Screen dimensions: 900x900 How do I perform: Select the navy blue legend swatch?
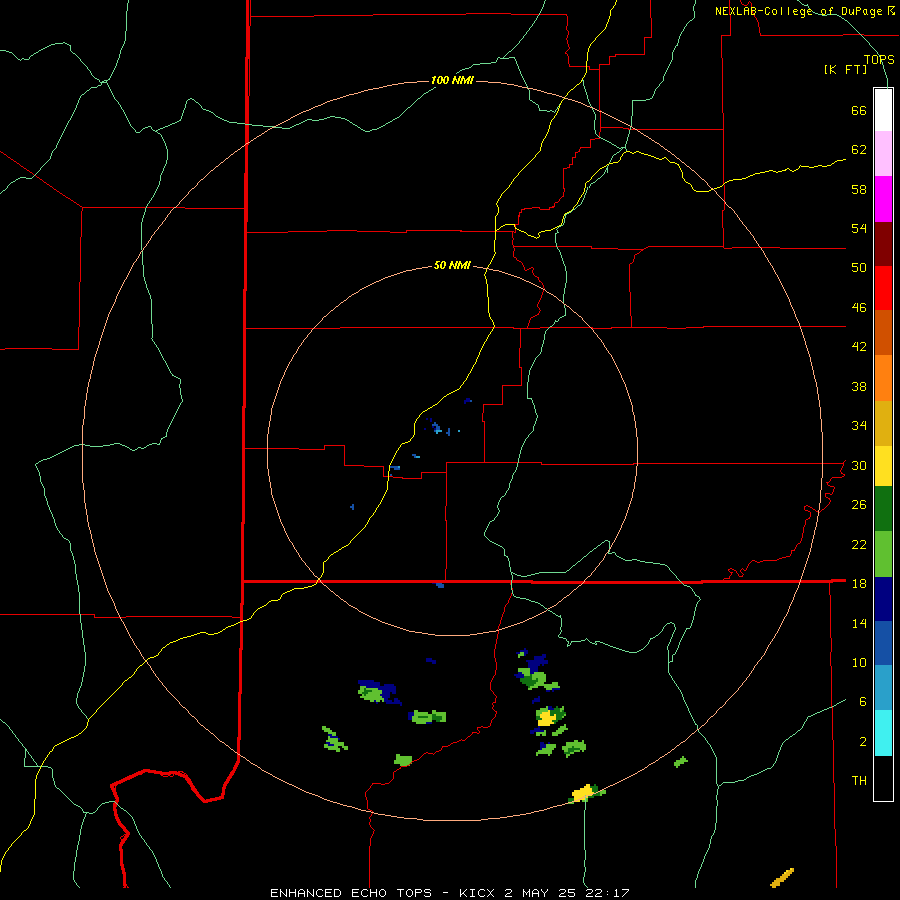point(883,599)
